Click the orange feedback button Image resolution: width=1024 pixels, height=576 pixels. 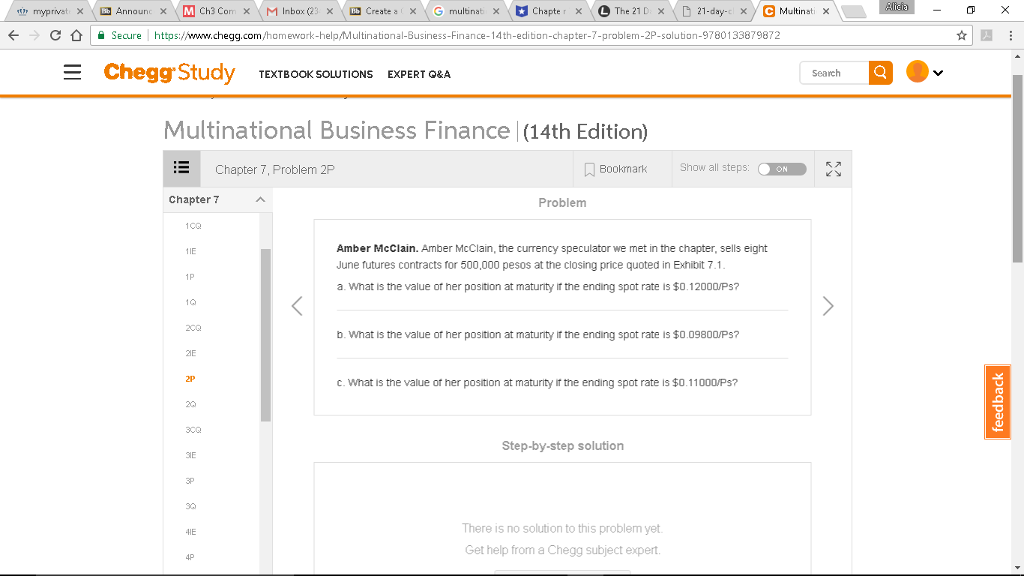coord(997,401)
